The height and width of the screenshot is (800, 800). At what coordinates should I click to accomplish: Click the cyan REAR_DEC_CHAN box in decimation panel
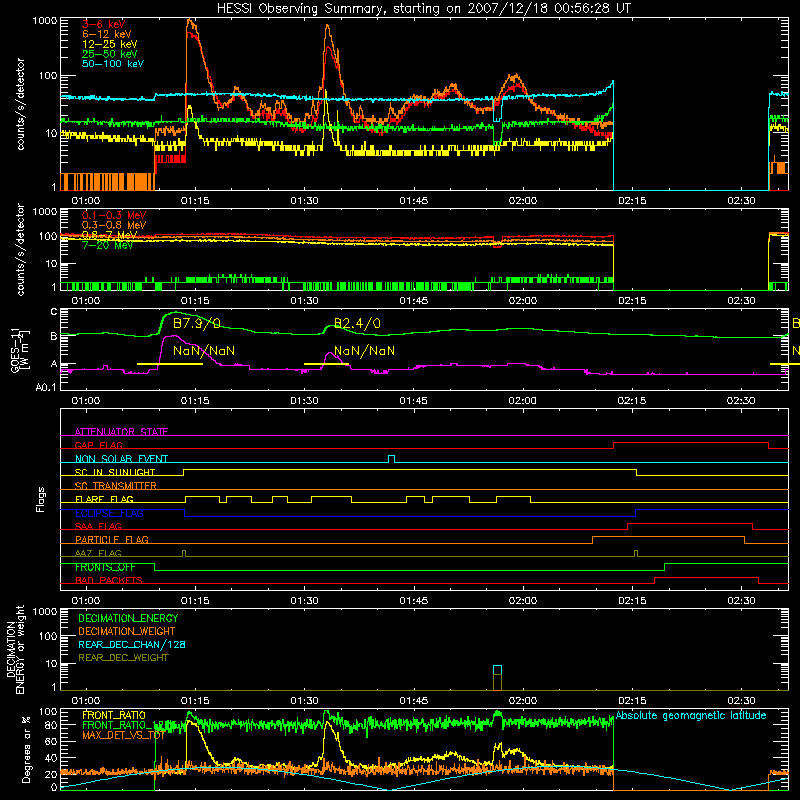coord(497,670)
